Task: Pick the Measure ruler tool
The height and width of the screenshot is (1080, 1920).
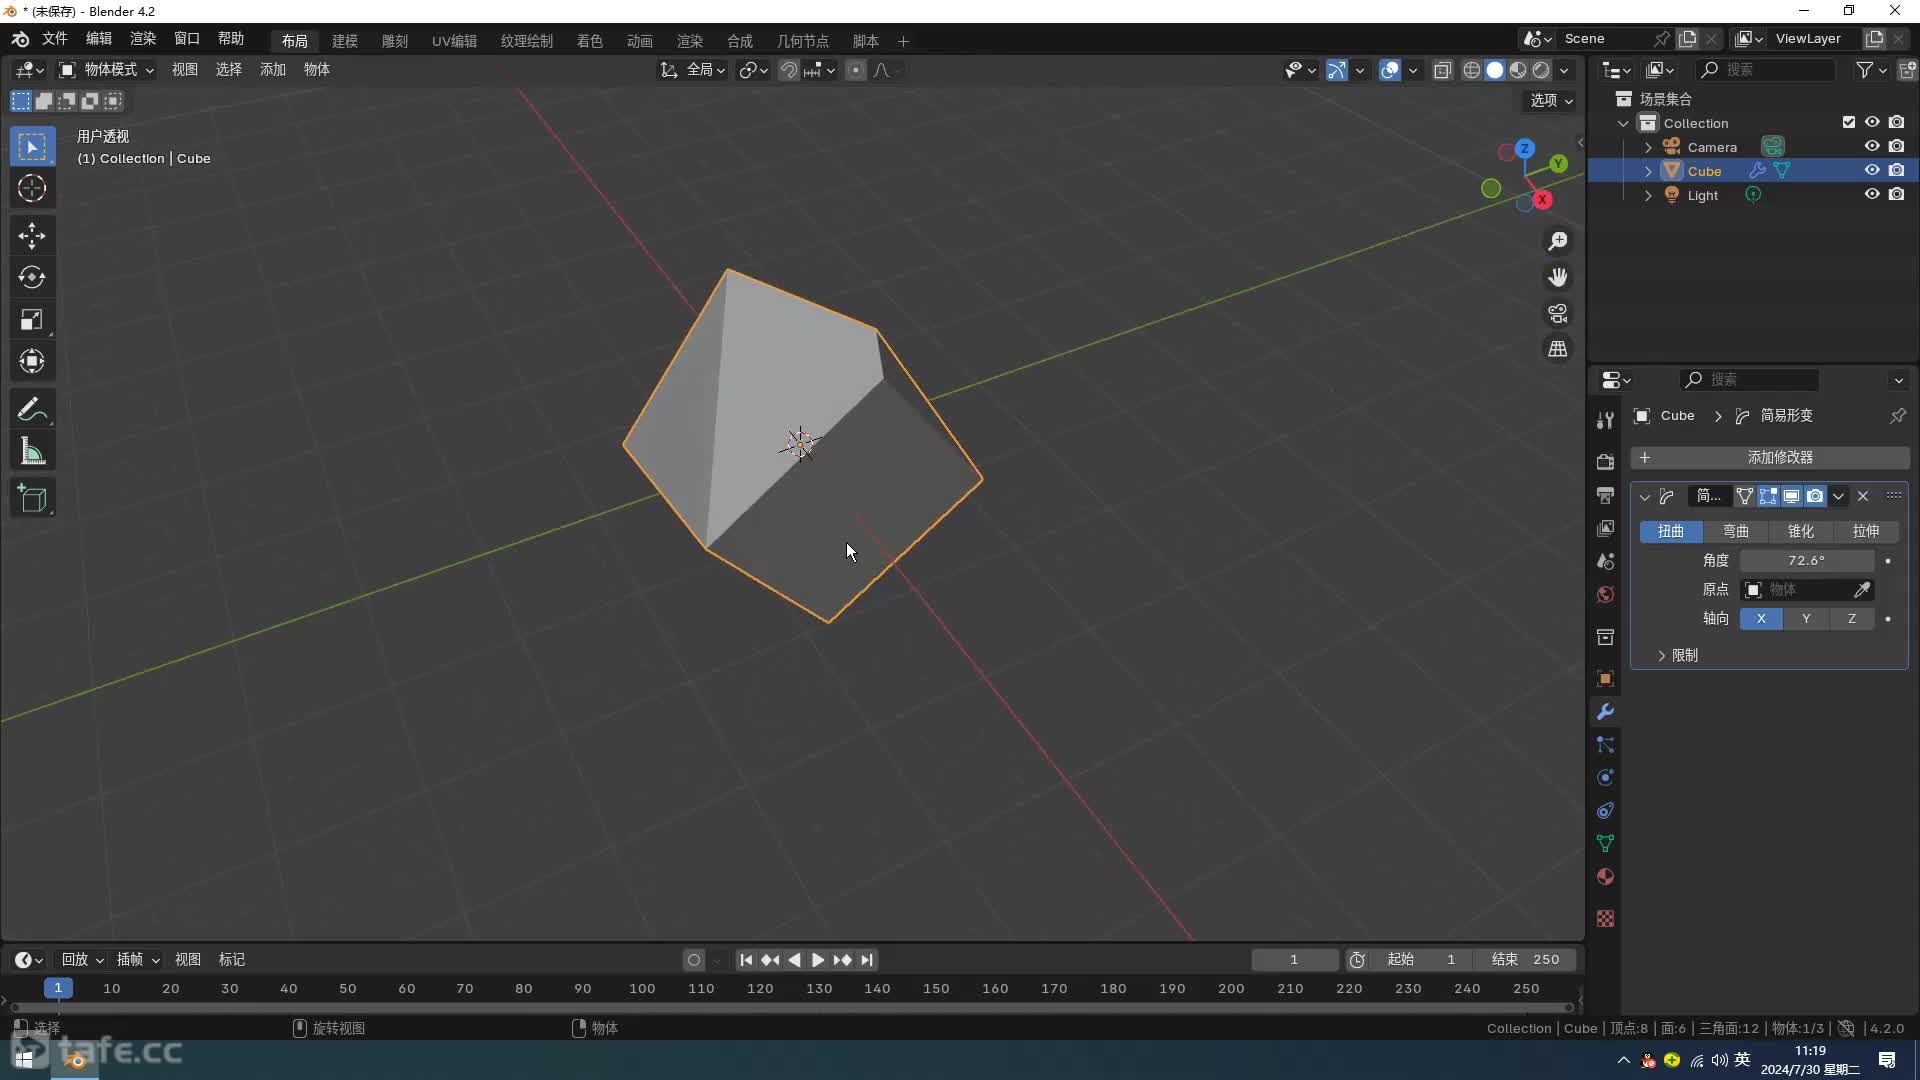Action: coord(32,452)
